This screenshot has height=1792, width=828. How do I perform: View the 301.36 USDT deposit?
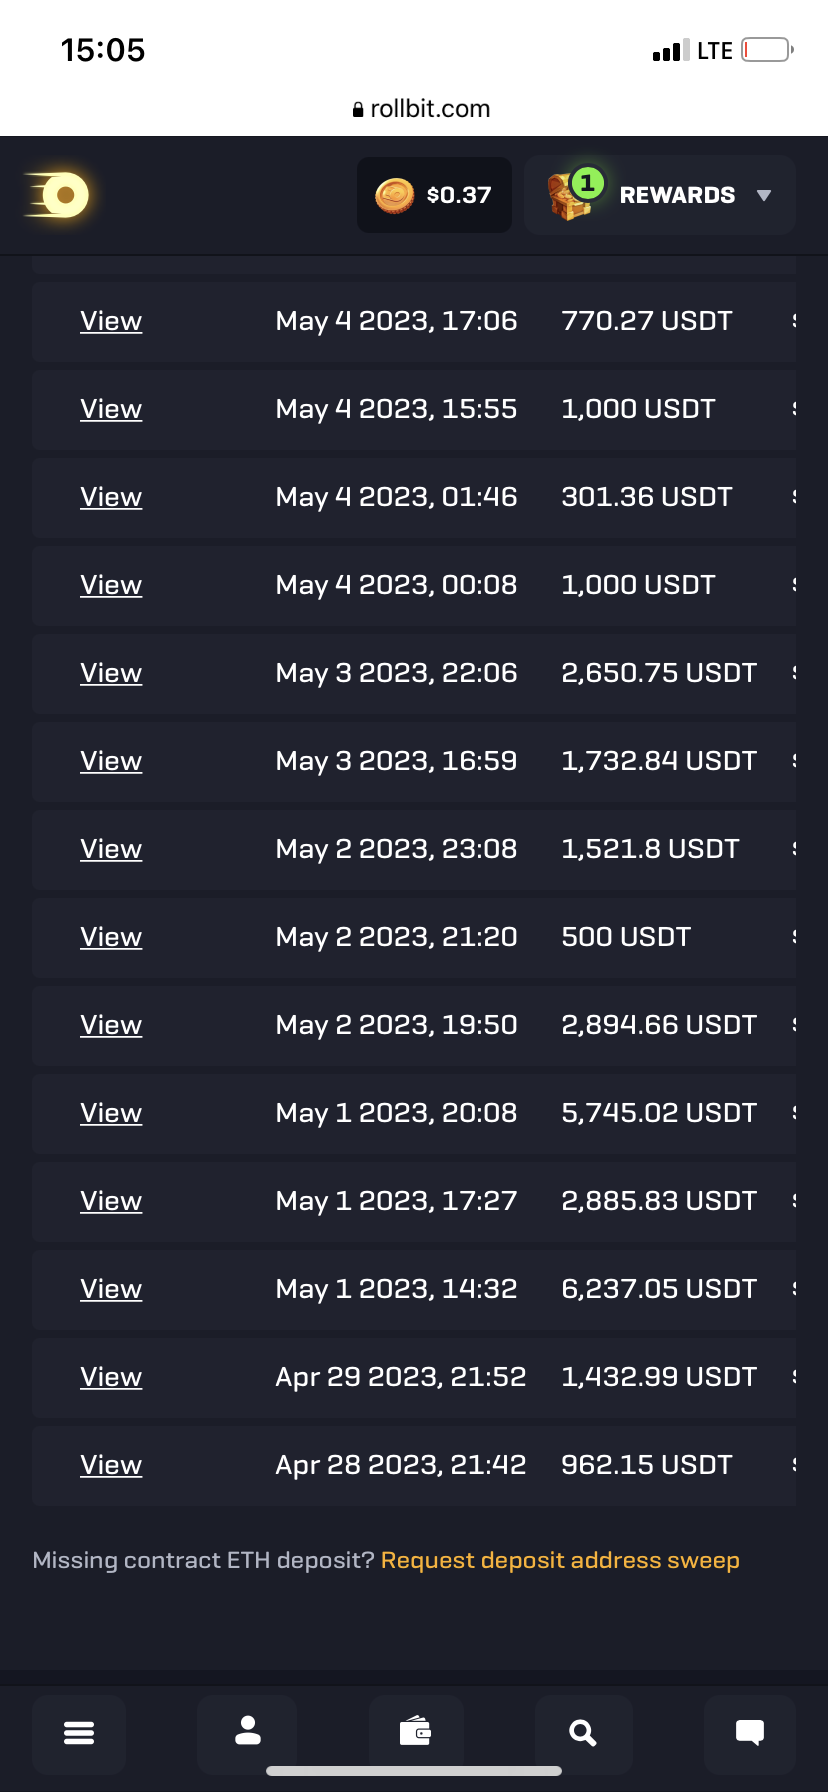[111, 497]
